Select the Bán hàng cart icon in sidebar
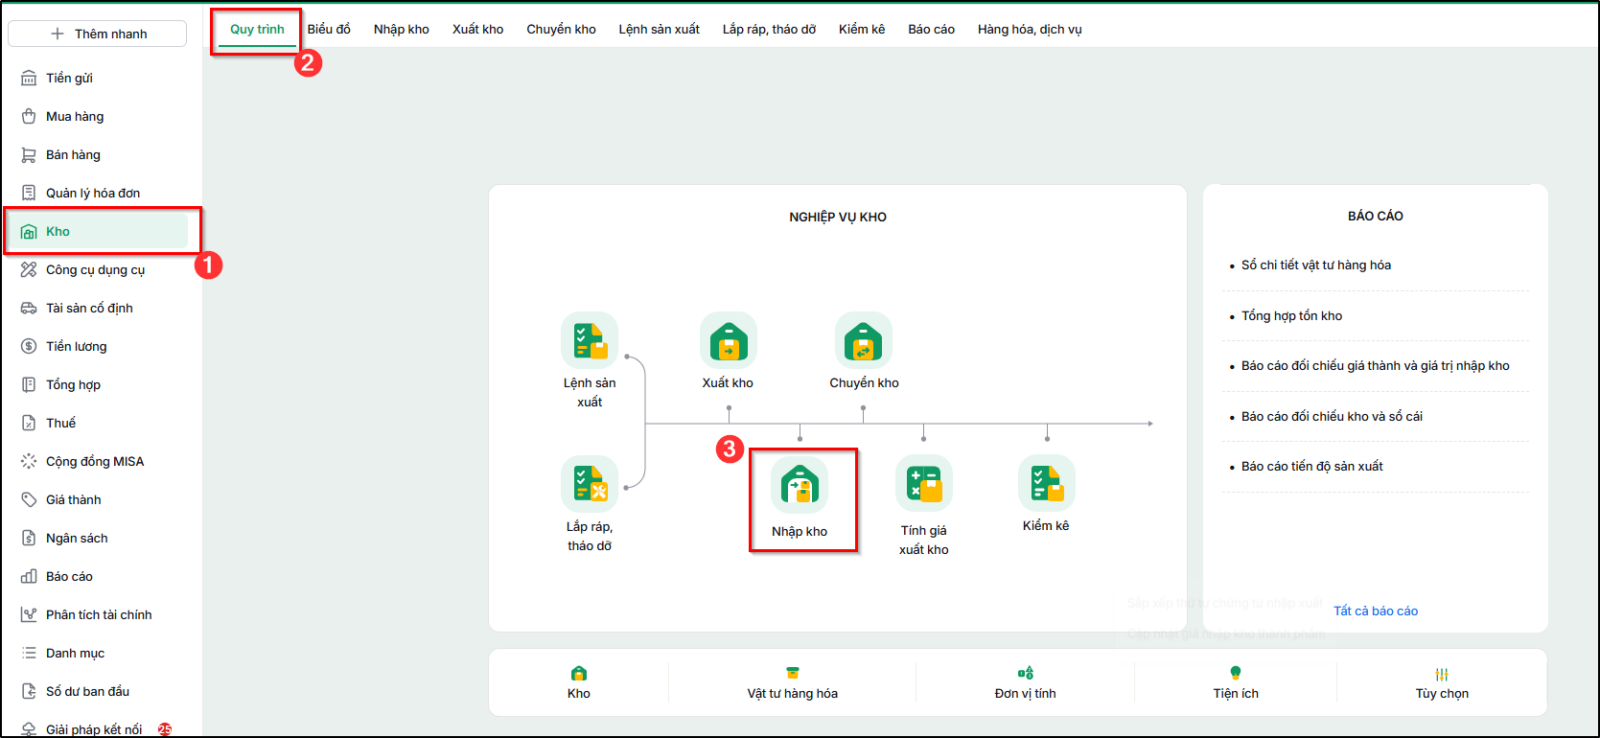 (29, 155)
